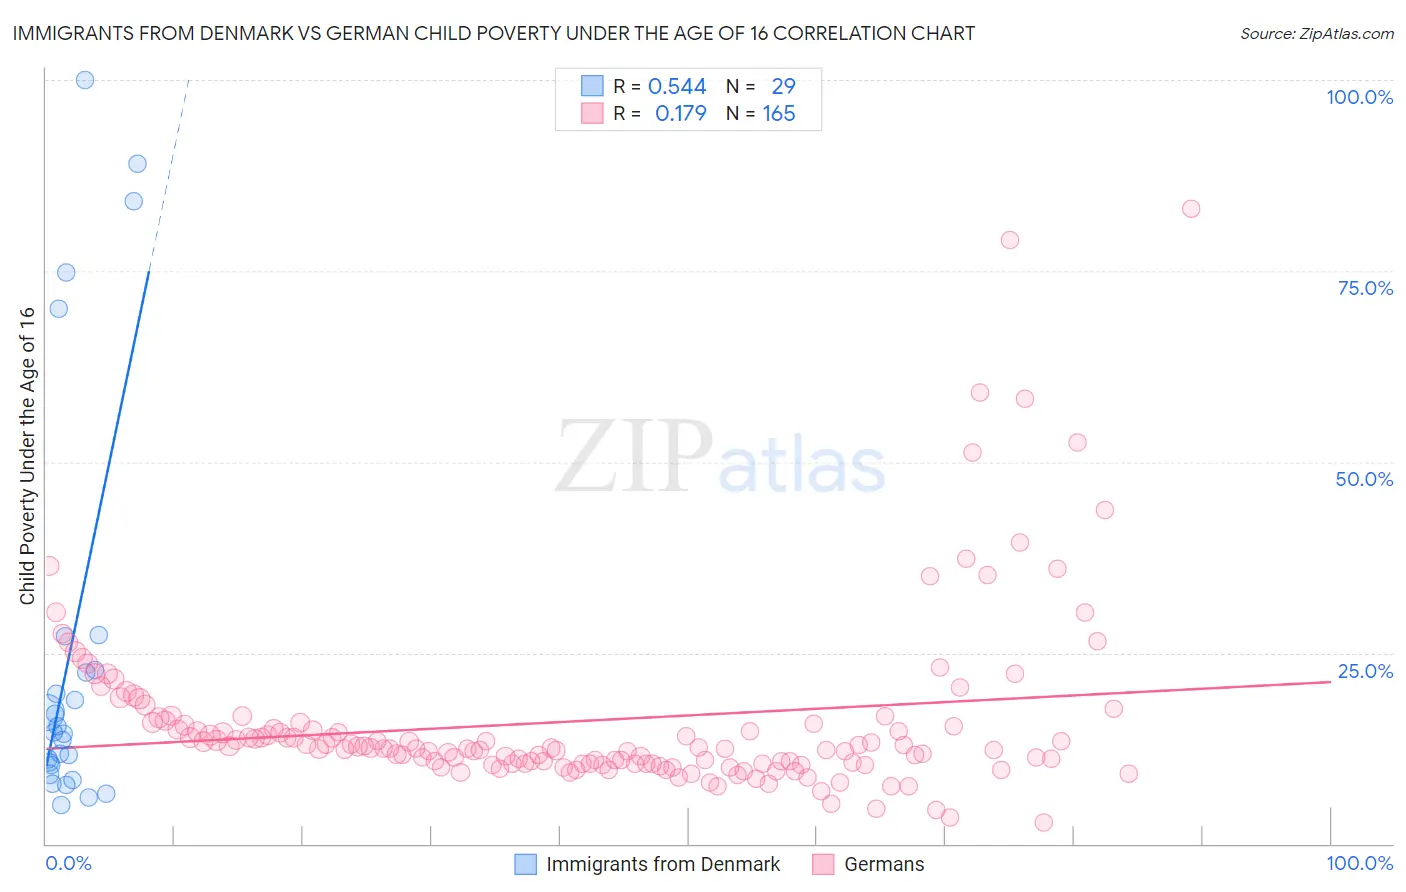Click the 100.0% x-axis label
Screen dimensions: 1406x892
coord(1359,863)
